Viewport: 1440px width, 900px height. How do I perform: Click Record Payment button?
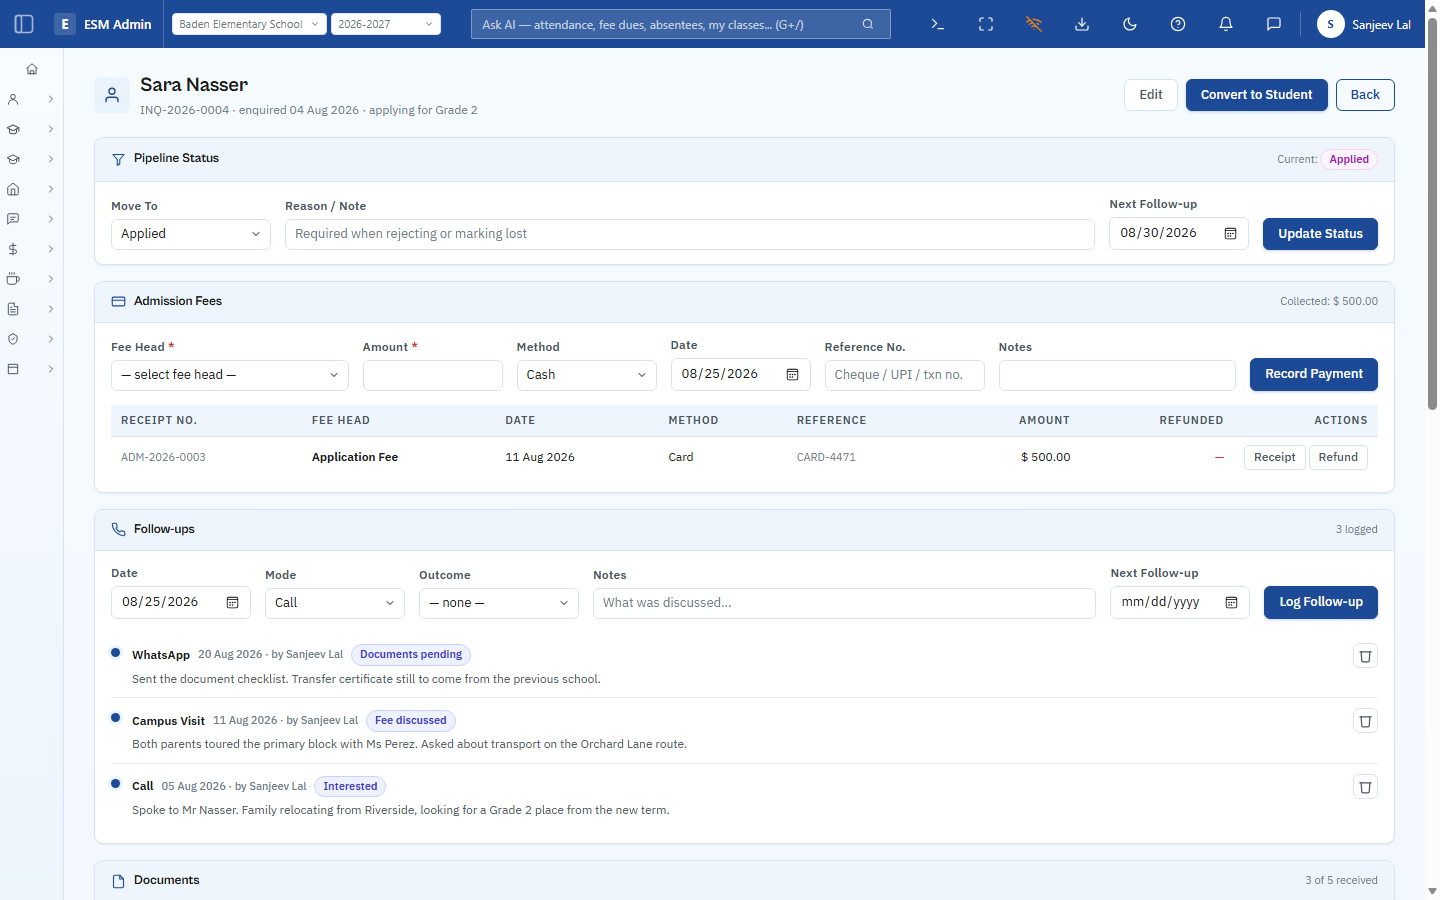1314,374
